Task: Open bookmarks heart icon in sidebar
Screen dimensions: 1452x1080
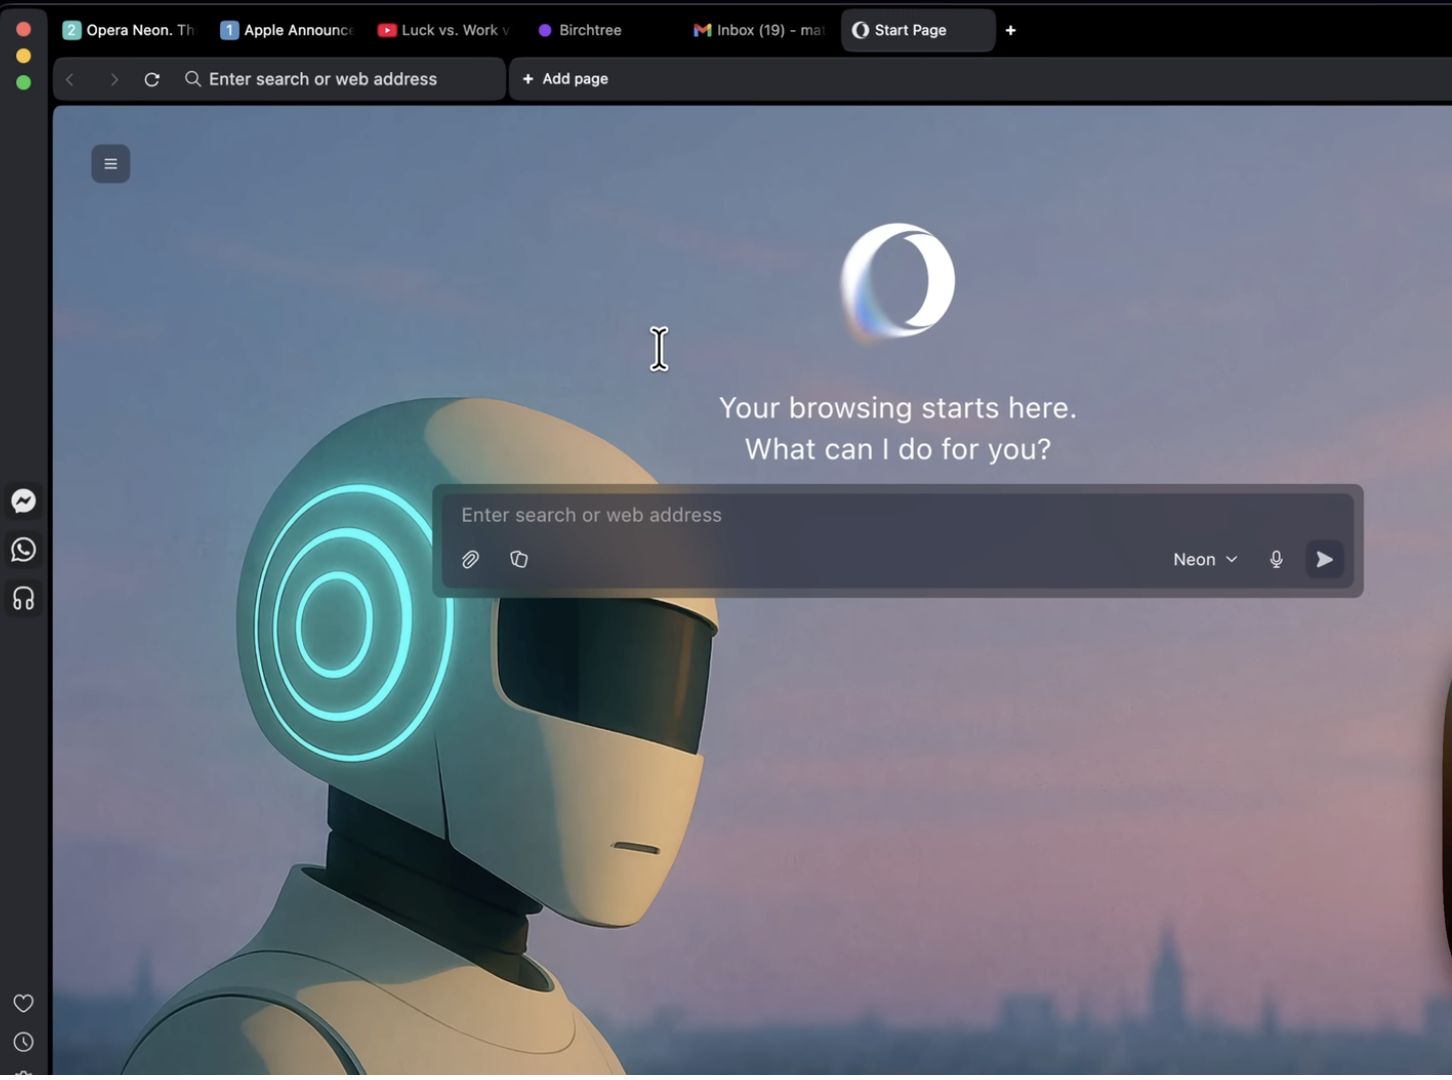Action: click(23, 1003)
